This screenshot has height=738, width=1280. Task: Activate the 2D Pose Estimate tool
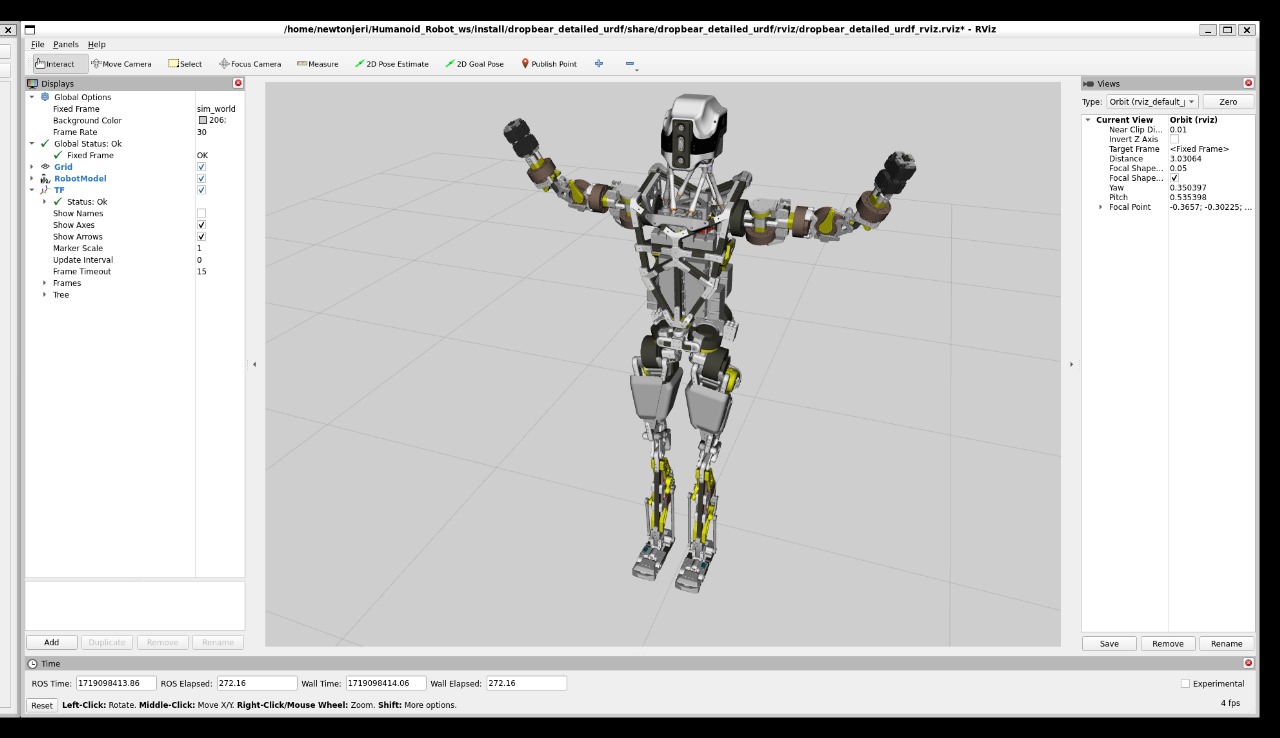[x=392, y=64]
